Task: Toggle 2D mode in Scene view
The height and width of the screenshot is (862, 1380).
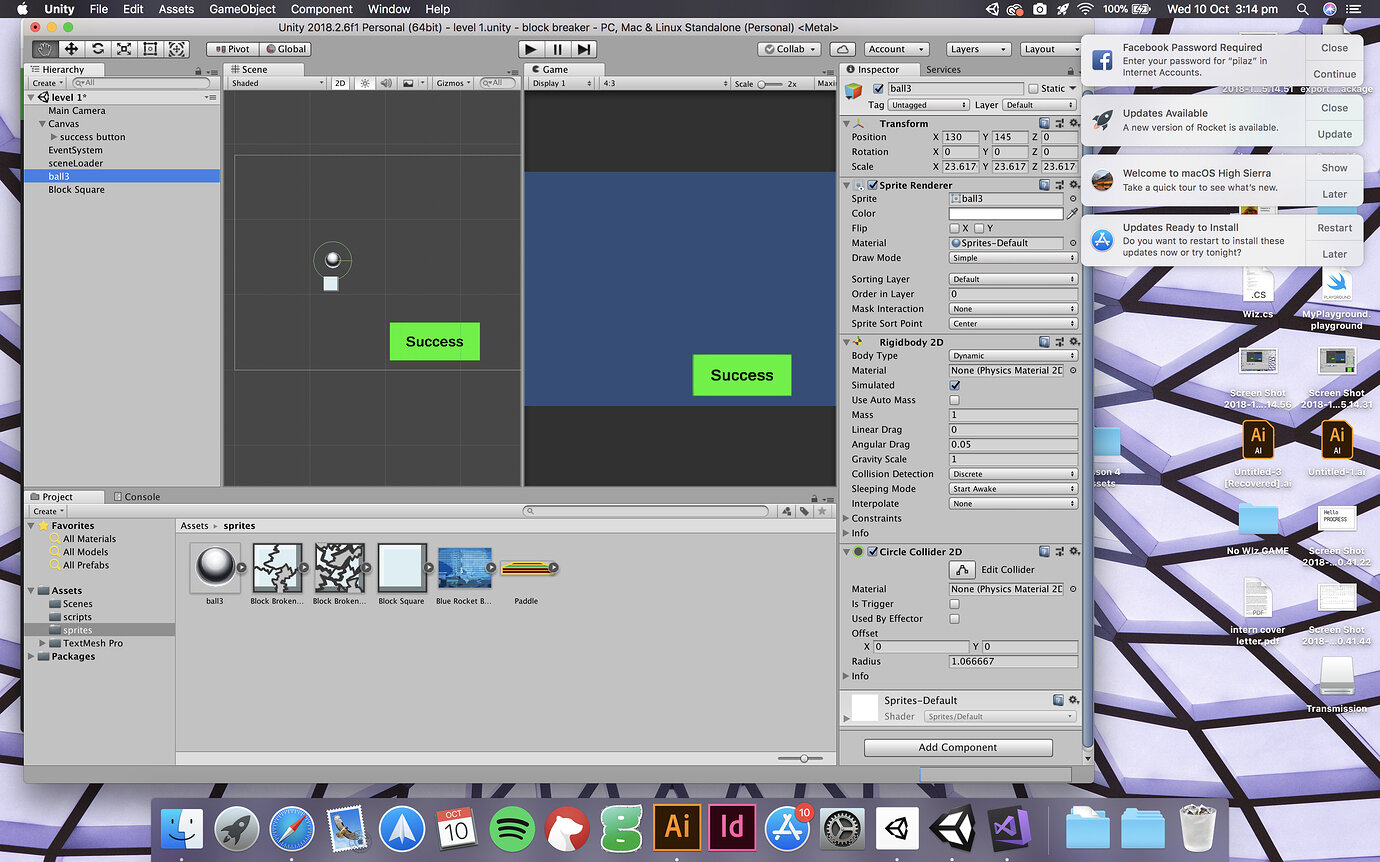Action: click(340, 84)
